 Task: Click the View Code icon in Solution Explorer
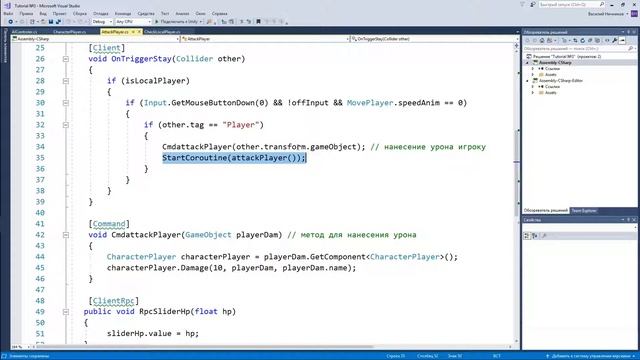607,40
